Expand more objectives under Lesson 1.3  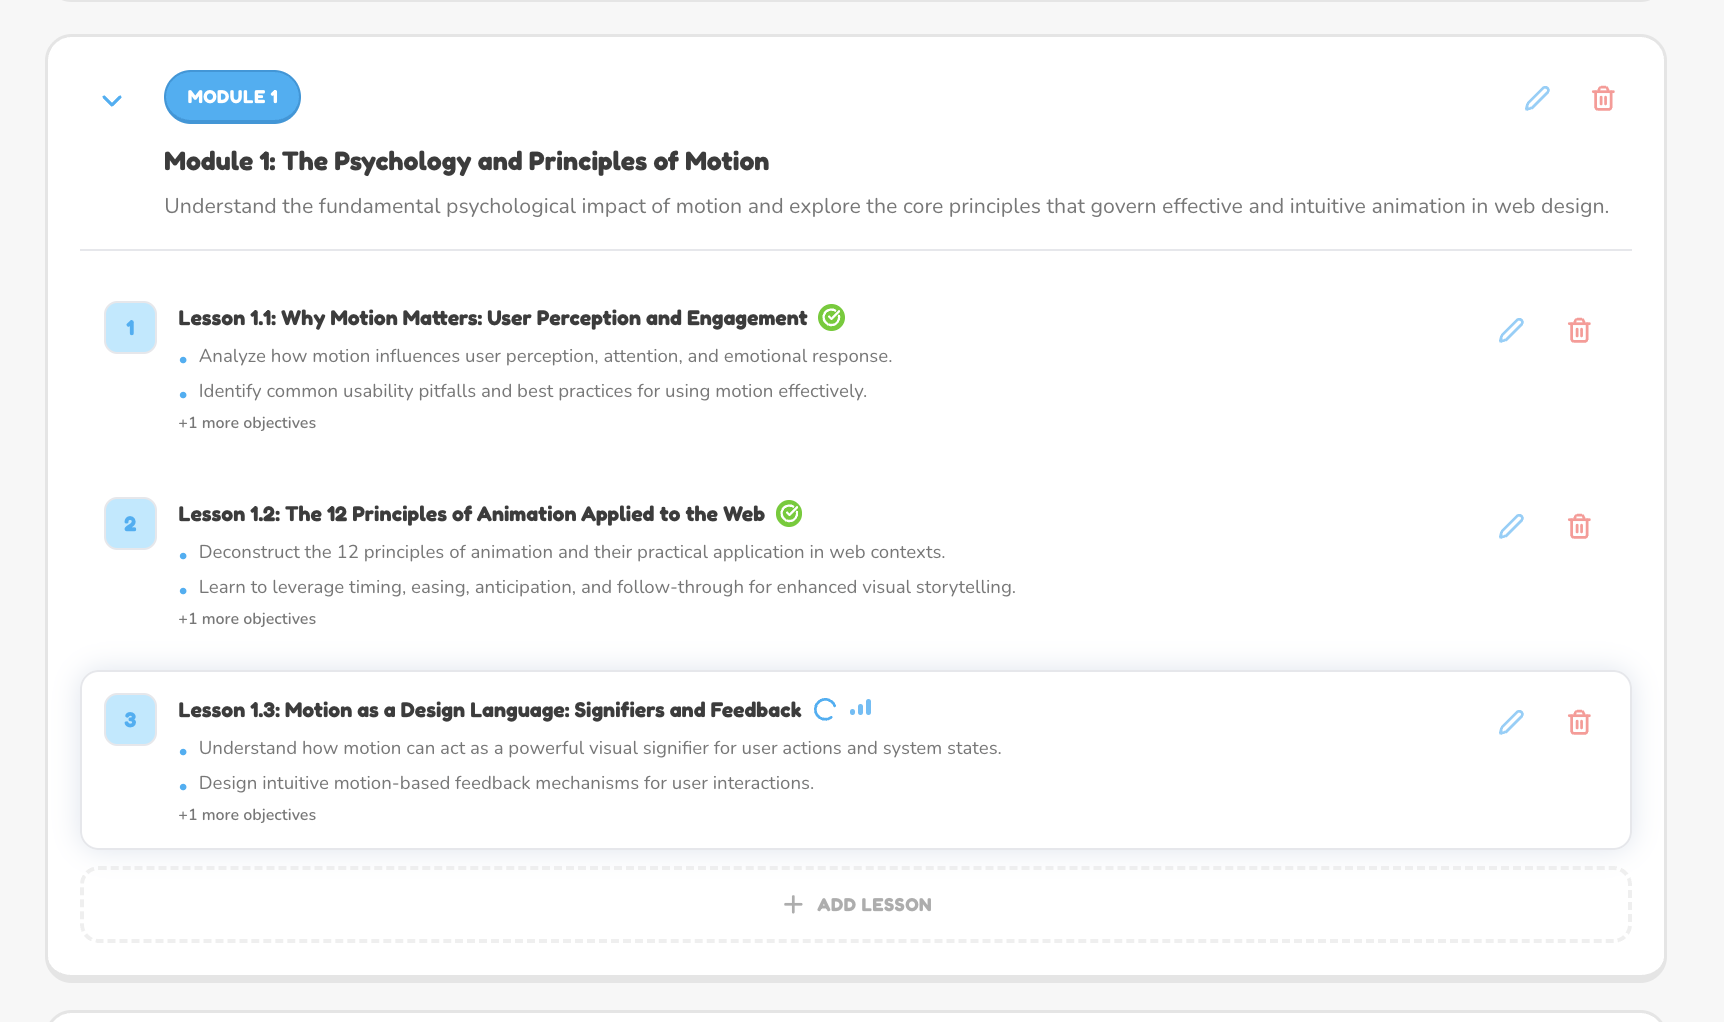click(x=247, y=815)
